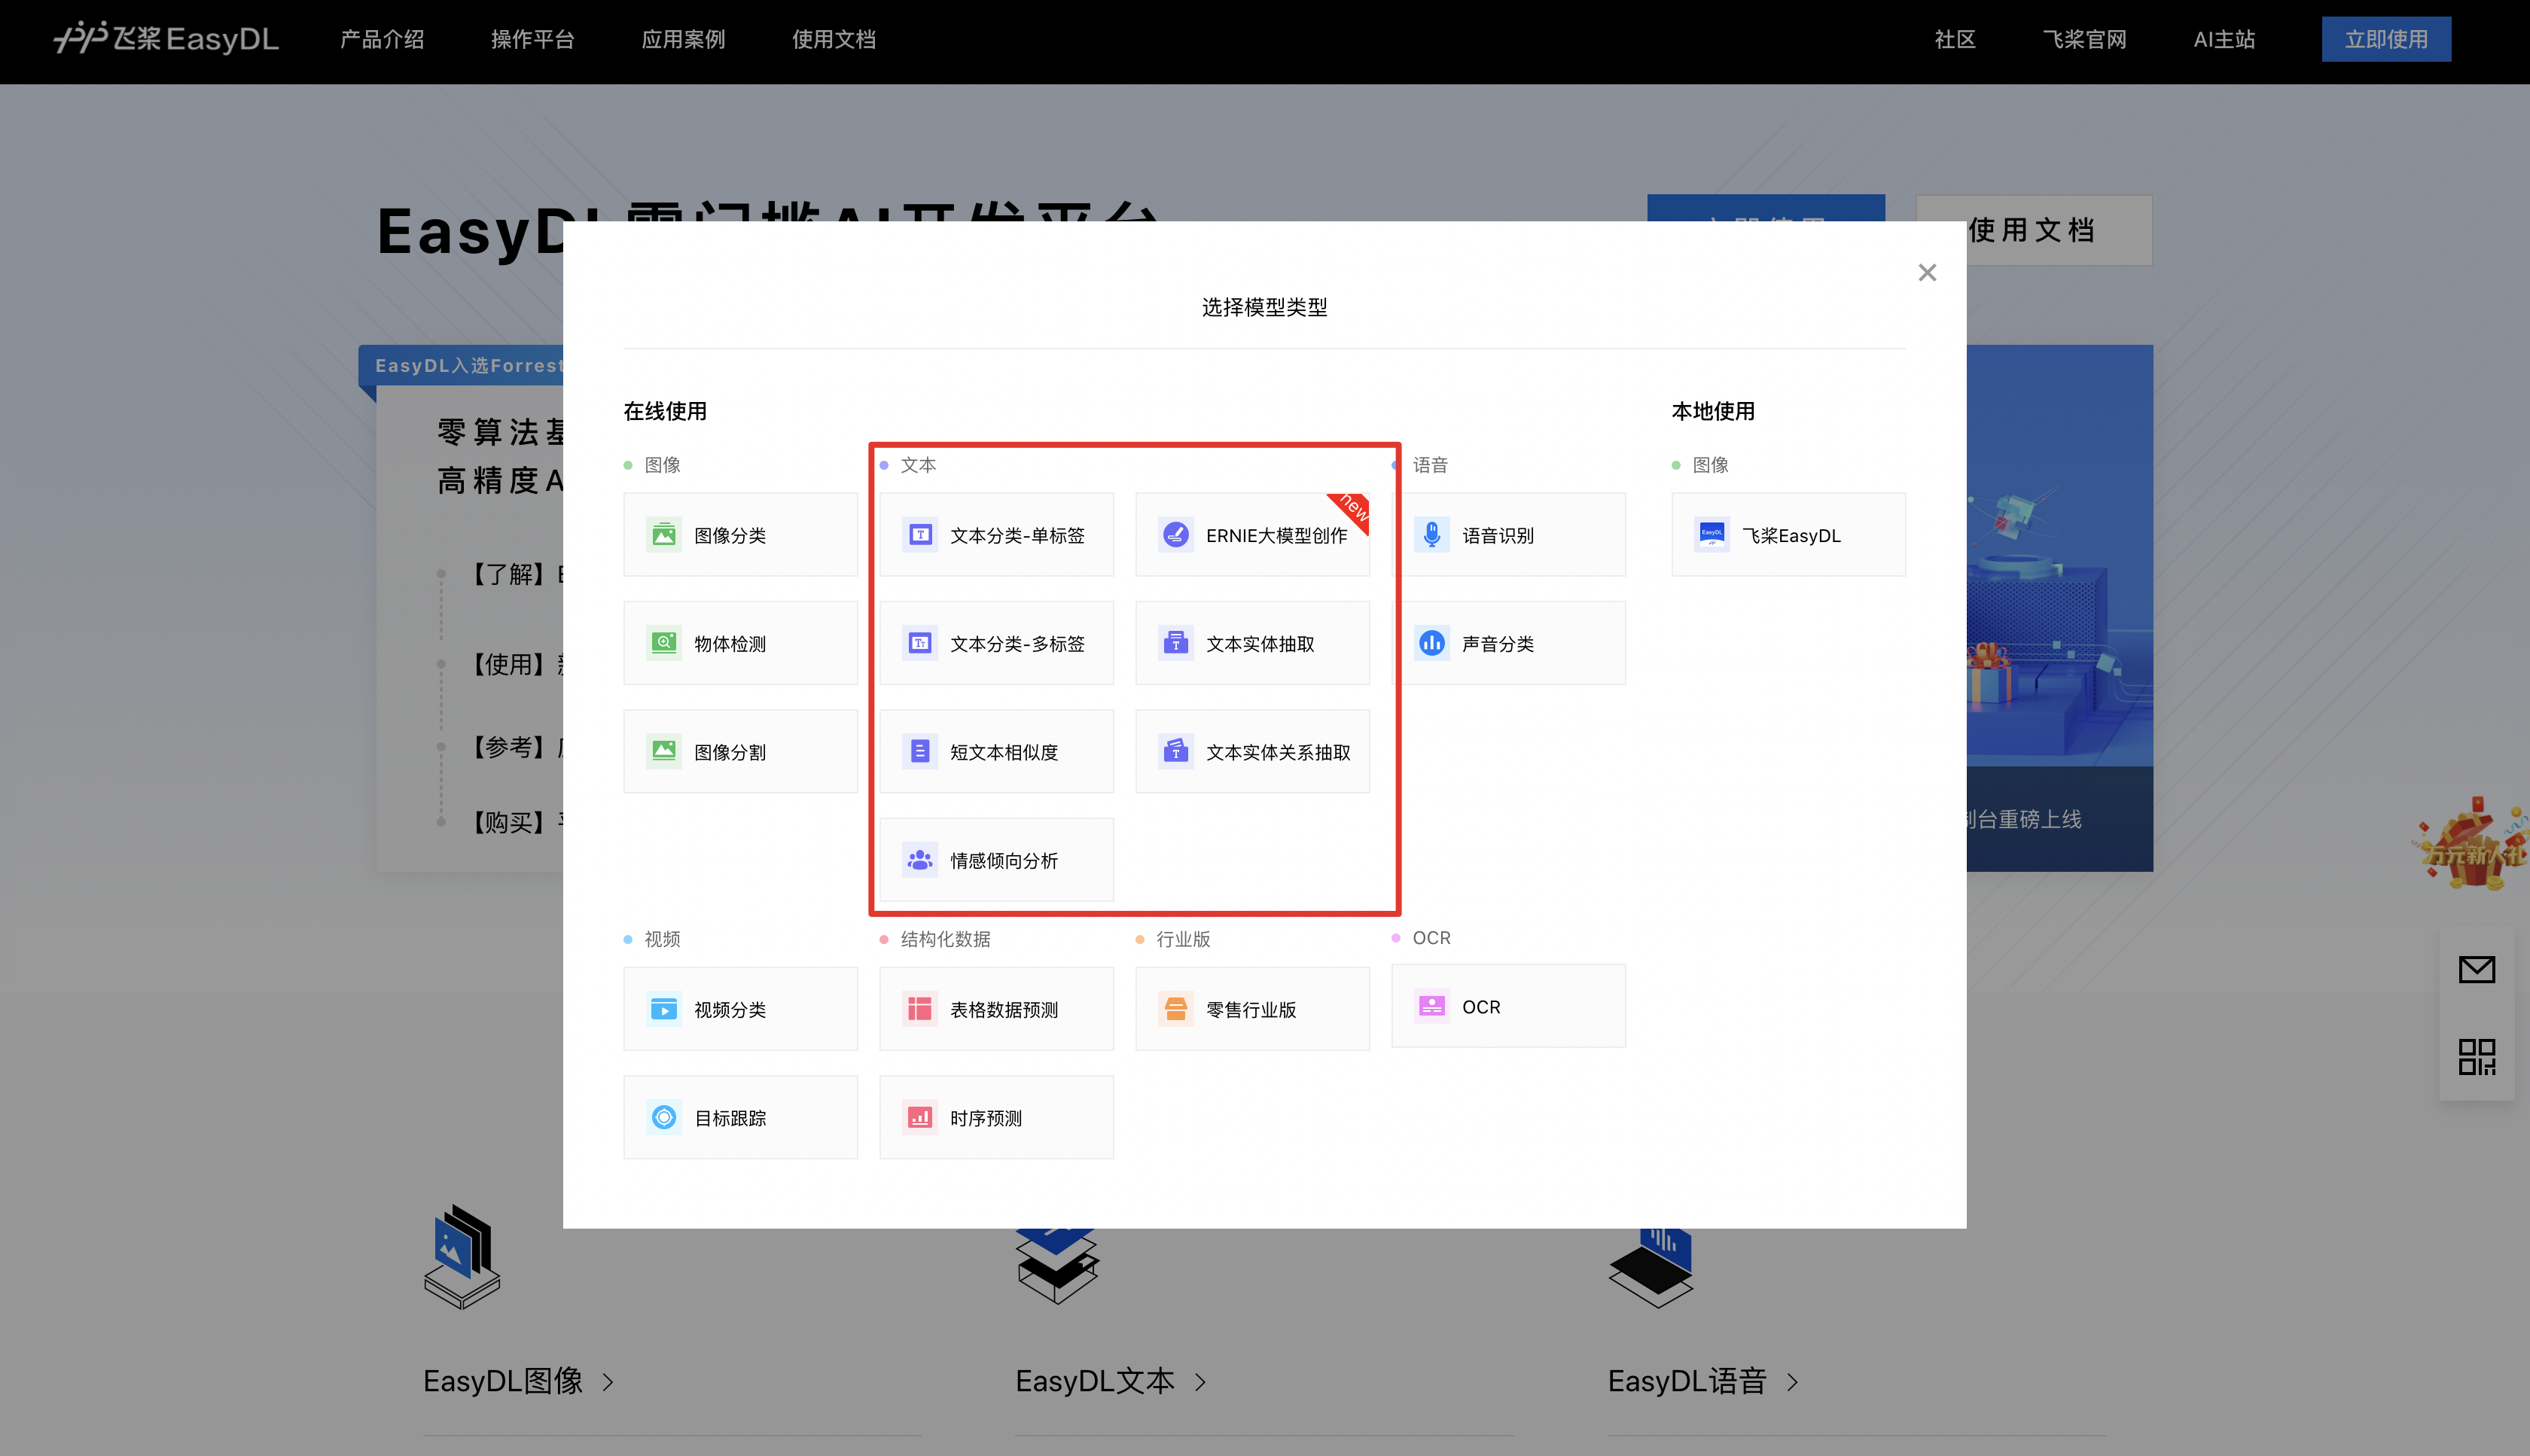Viewport: 2530px width, 1456px height.
Task: Click the 飞桨 EasyDL logo
Action: pyautogui.click(x=166, y=39)
